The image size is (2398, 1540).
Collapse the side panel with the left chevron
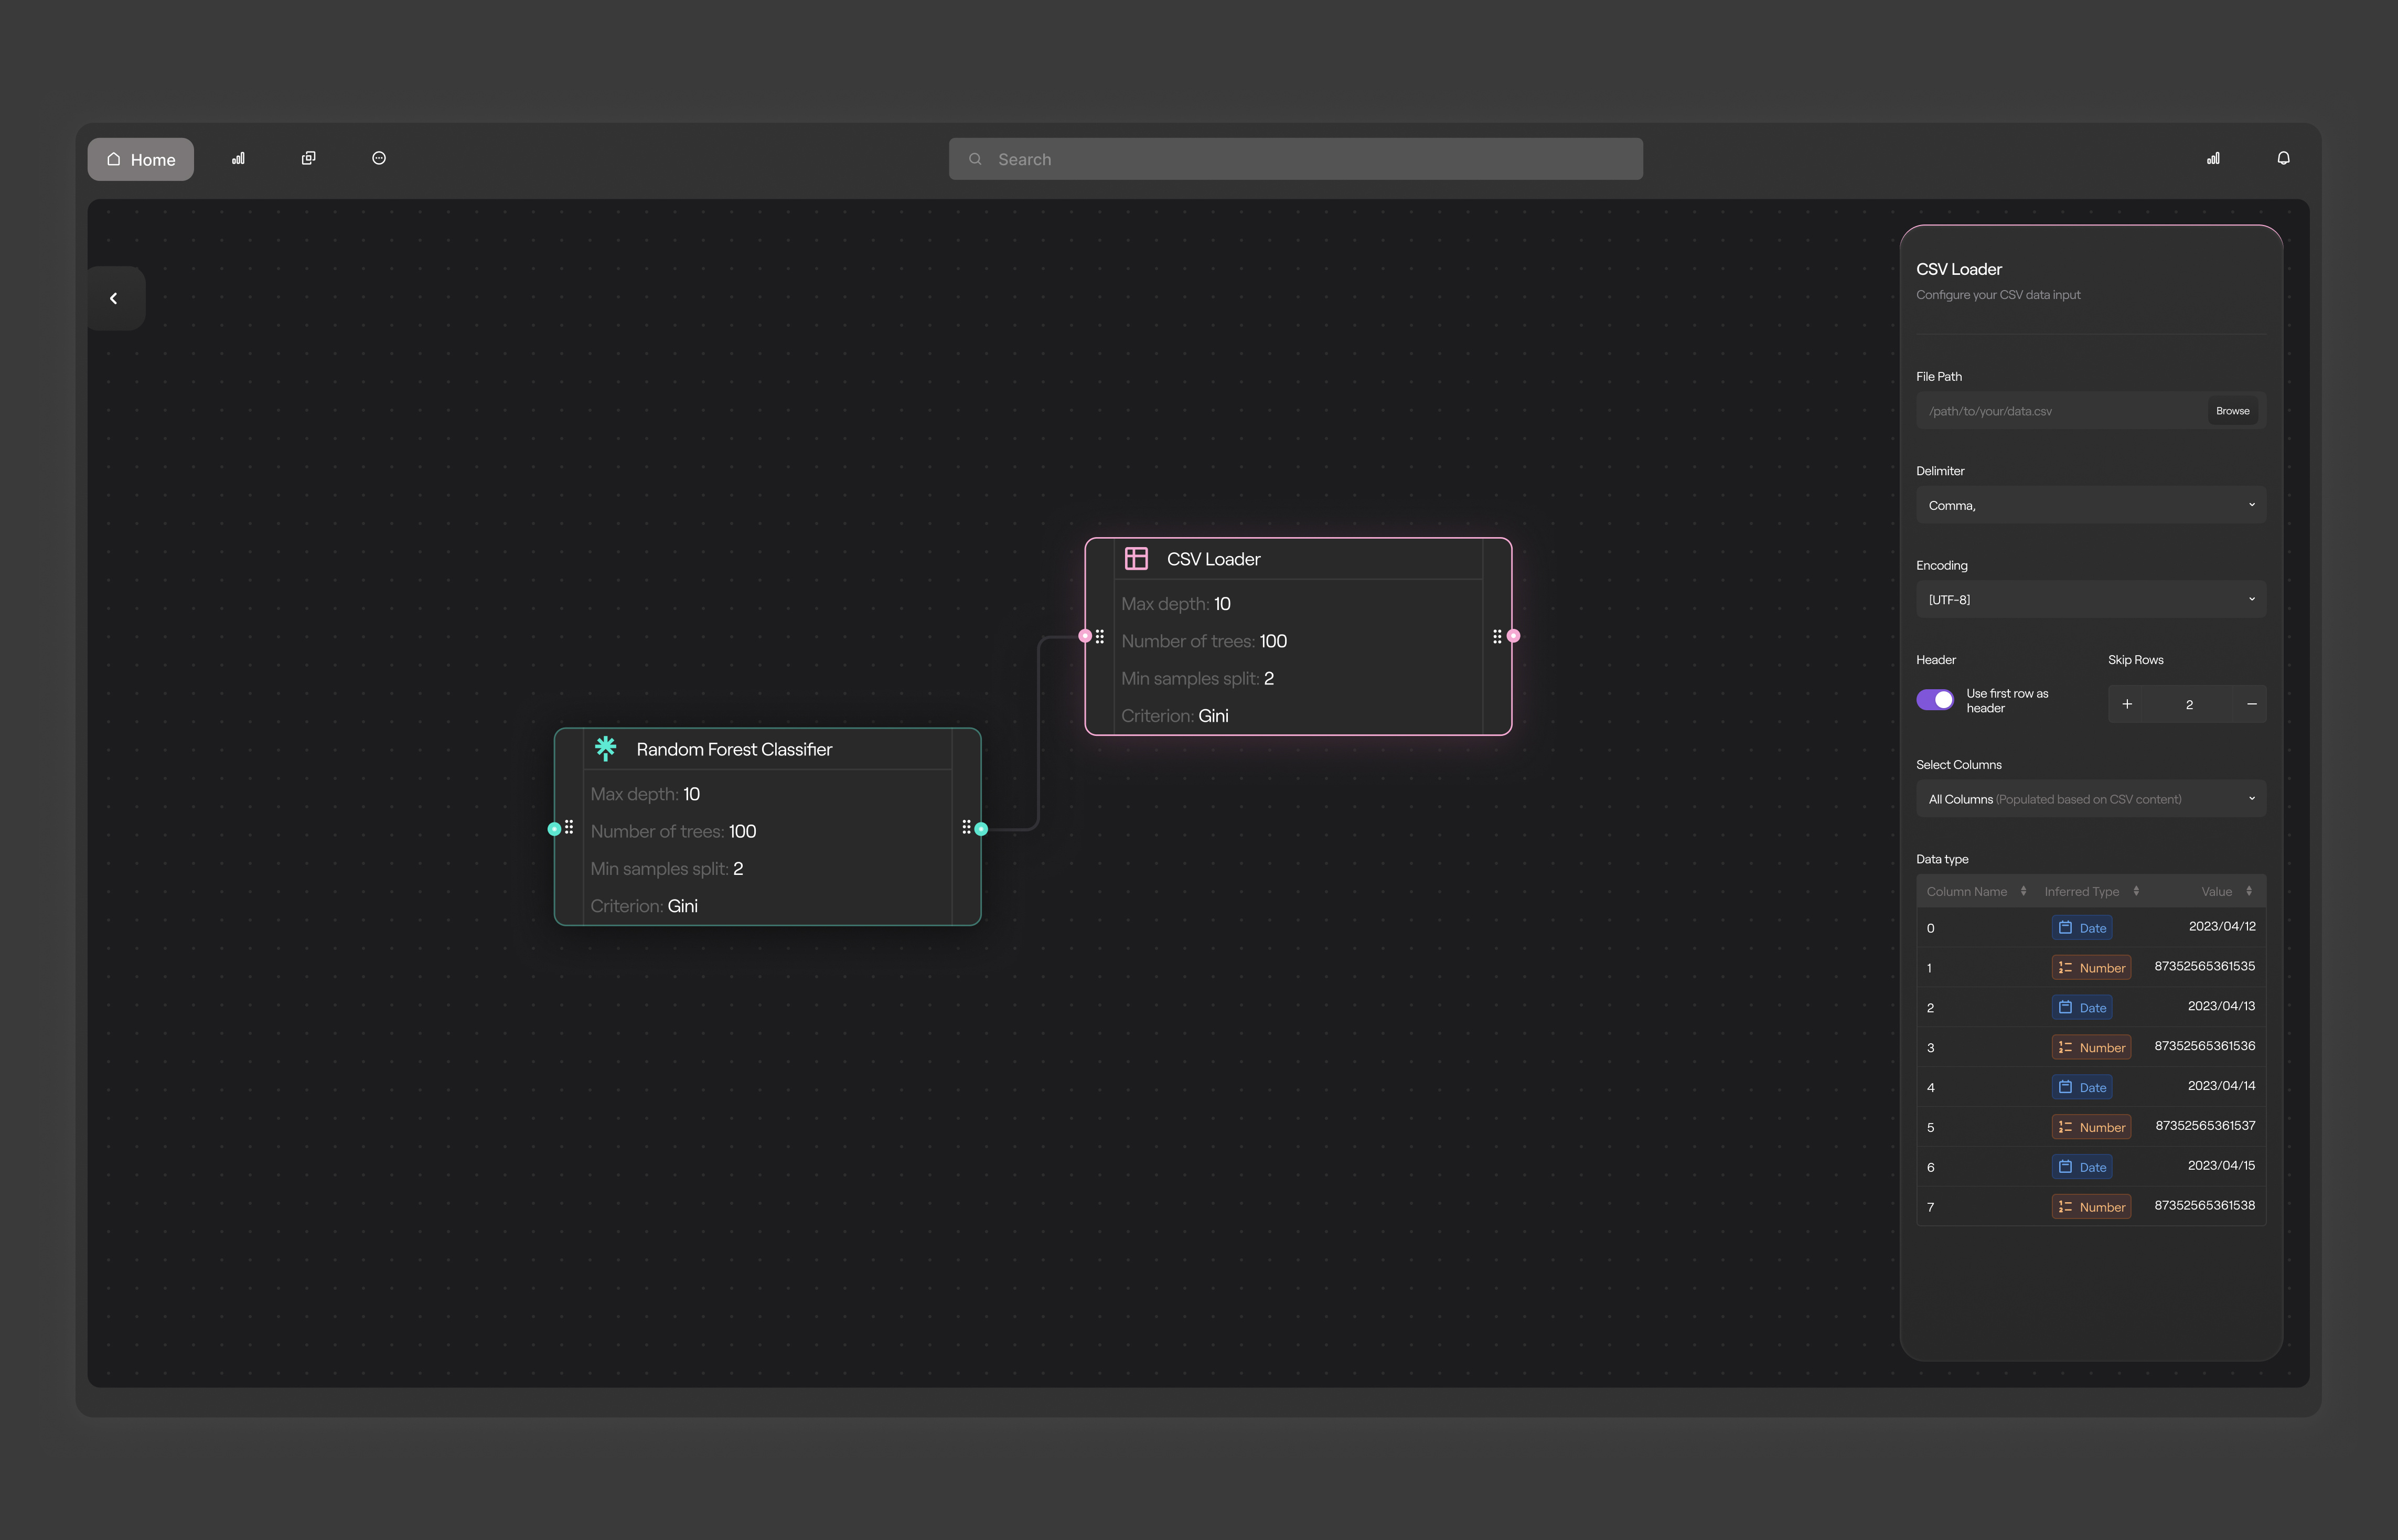[114, 297]
